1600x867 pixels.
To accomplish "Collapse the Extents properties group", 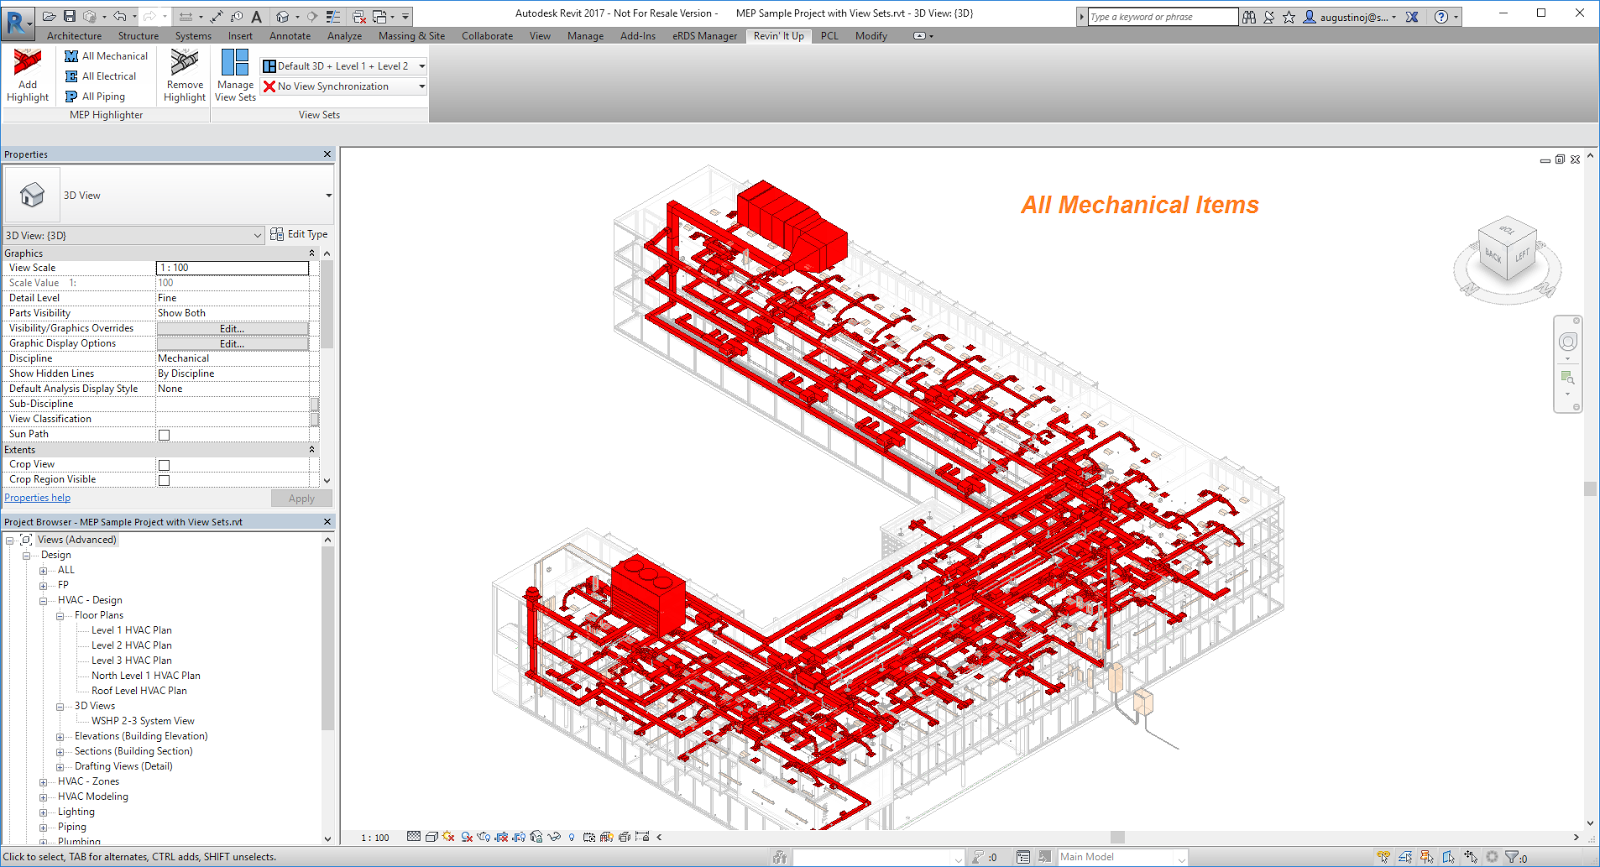I will point(312,450).
